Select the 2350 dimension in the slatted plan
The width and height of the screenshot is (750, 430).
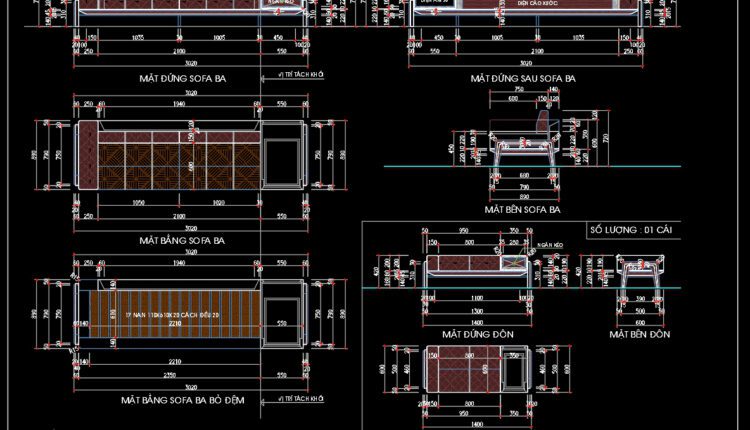170,375
